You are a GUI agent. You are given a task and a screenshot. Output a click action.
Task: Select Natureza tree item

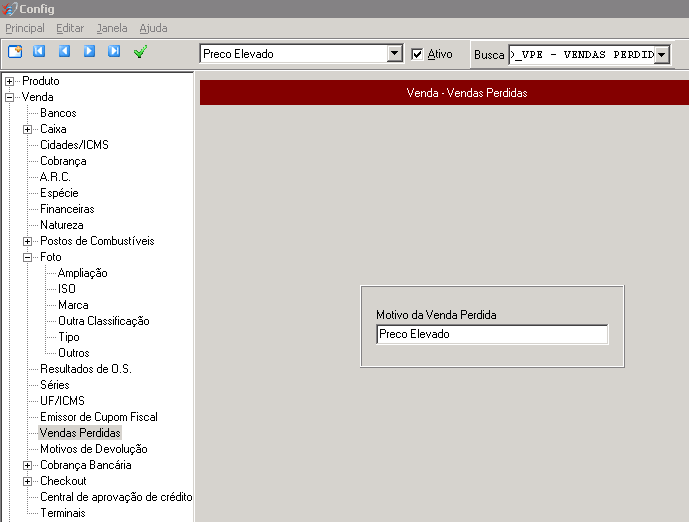point(62,225)
